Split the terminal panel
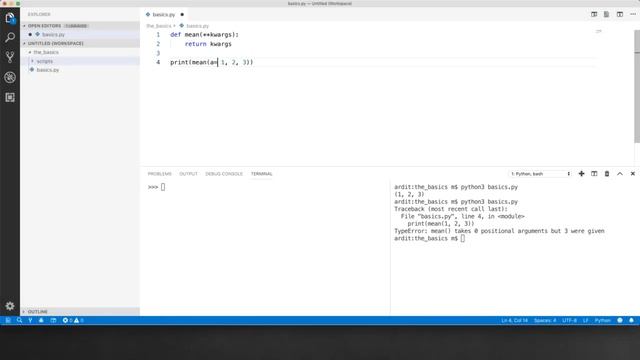 [x=594, y=173]
